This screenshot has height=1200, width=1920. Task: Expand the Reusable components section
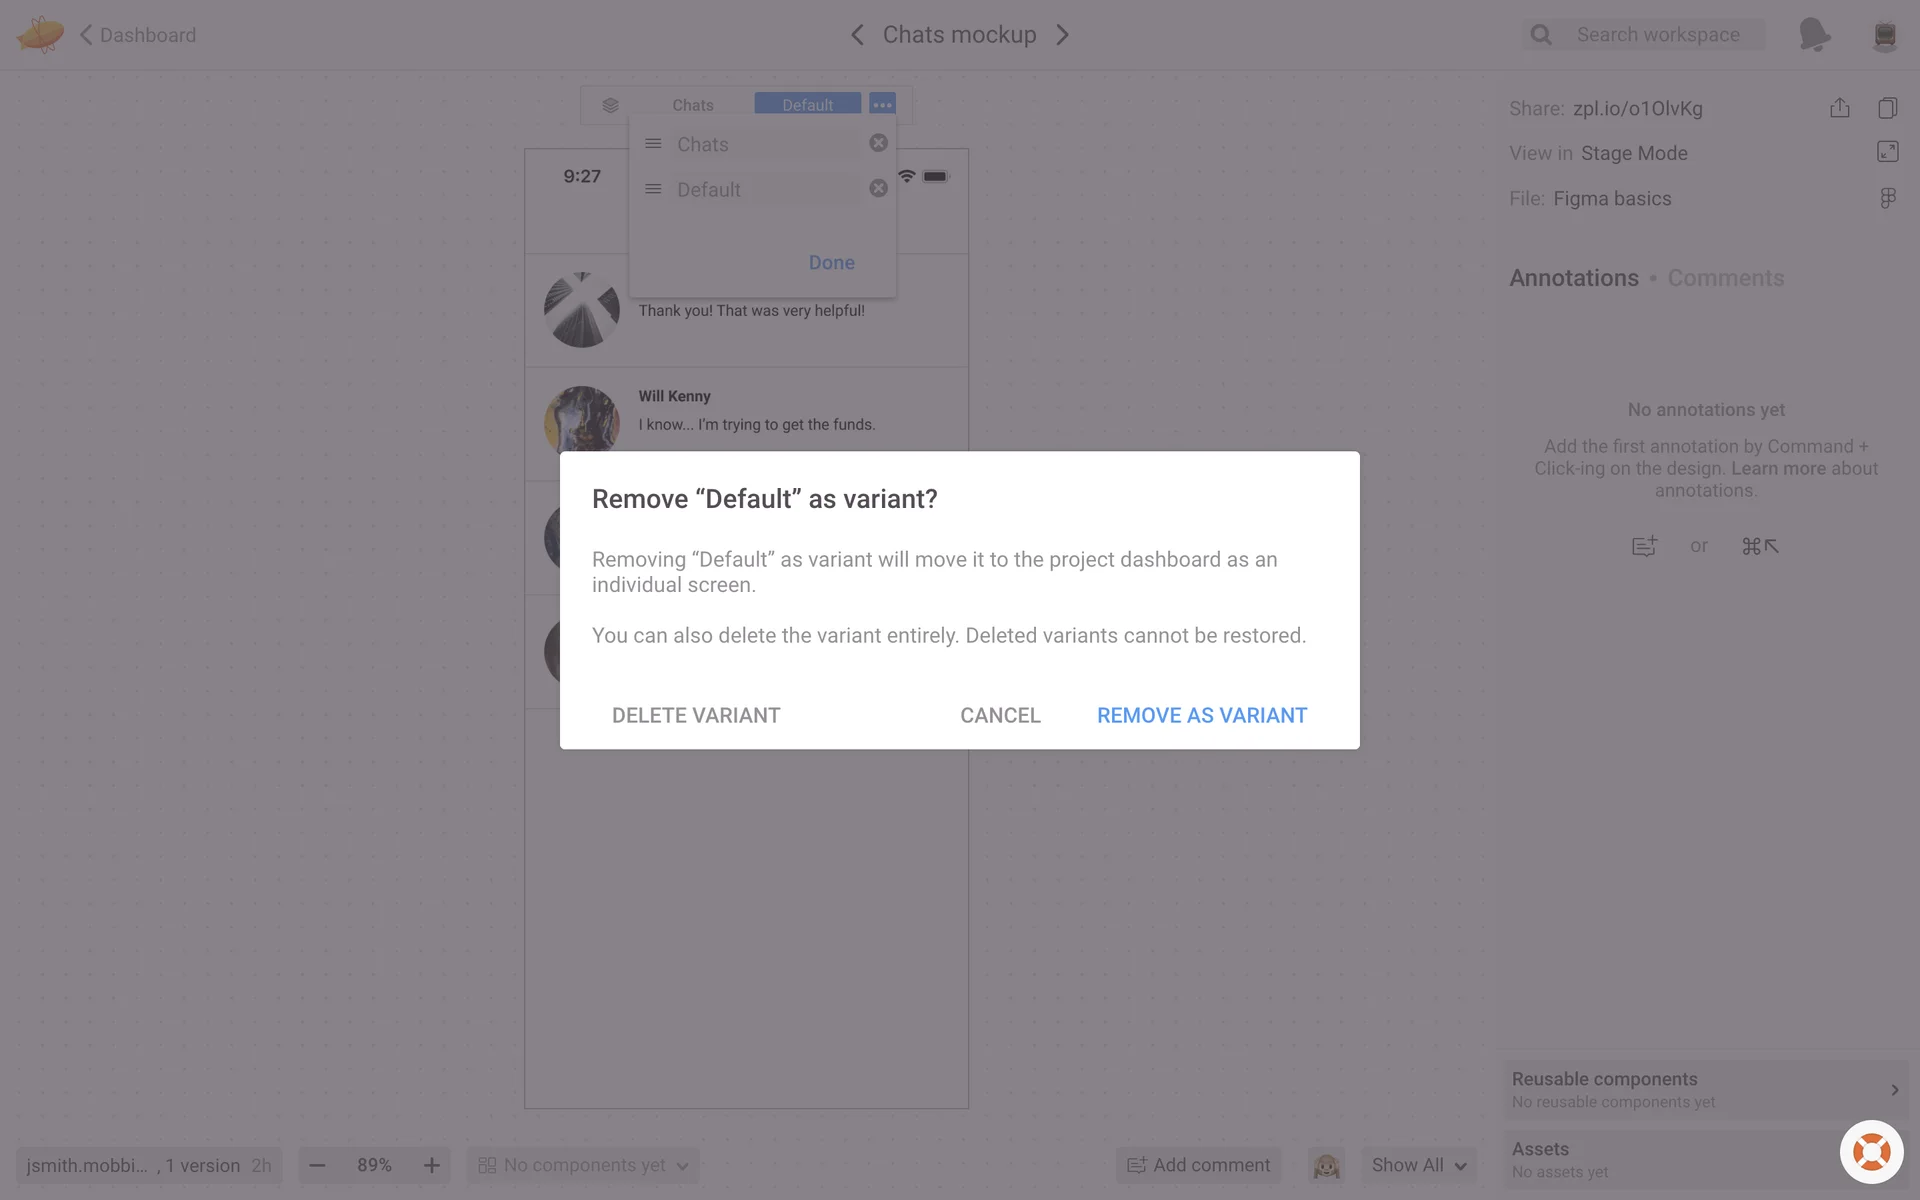pyautogui.click(x=1706, y=1089)
